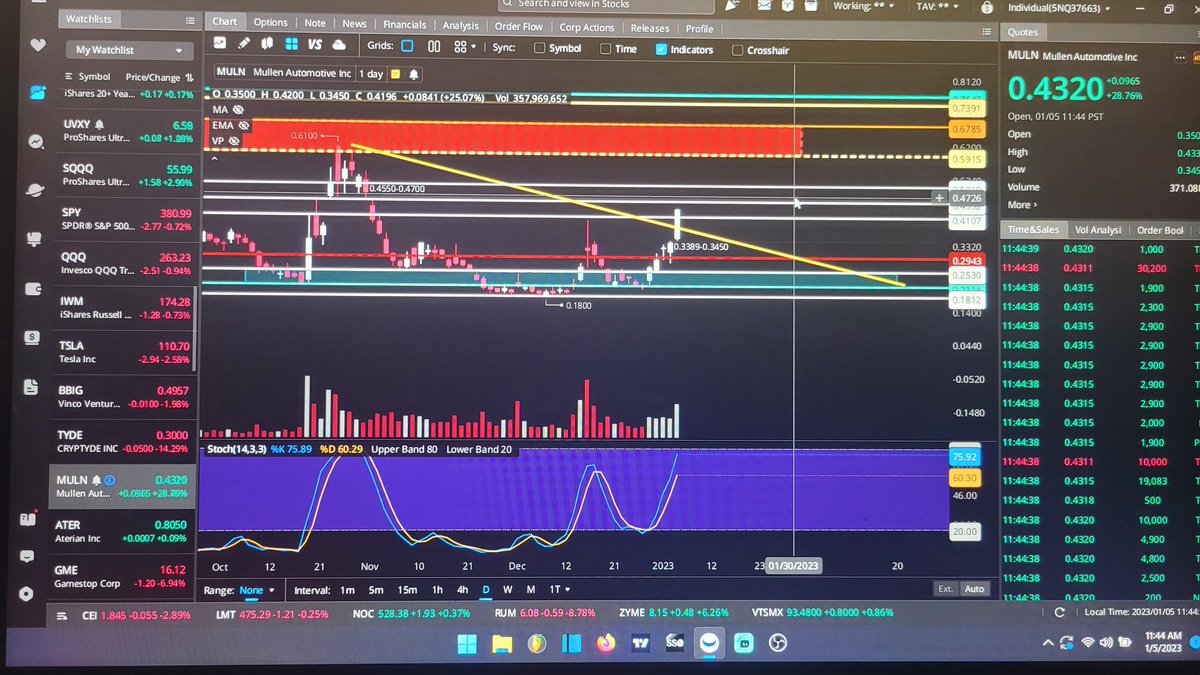Image resolution: width=1200 pixels, height=675 pixels.
Task: Click the 0.6785 orange price line label
Action: click(966, 129)
